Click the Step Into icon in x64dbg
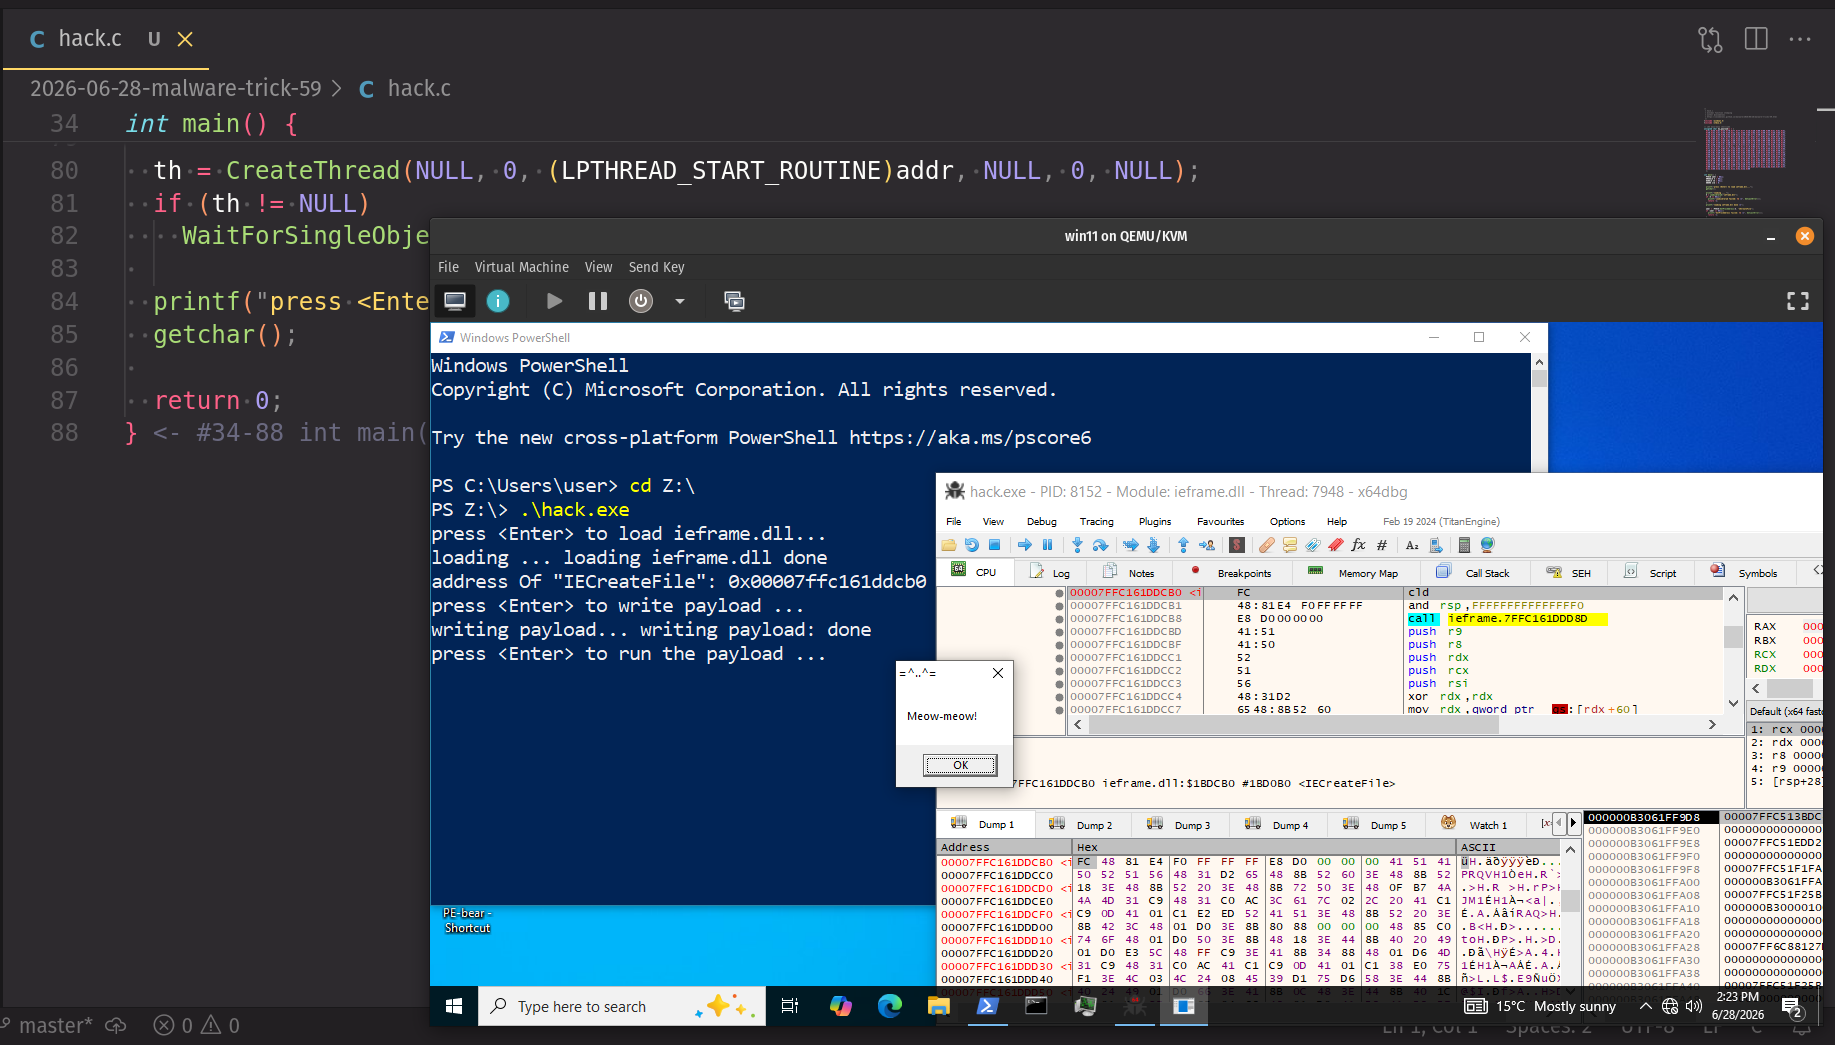The height and width of the screenshot is (1045, 1835). click(1077, 545)
